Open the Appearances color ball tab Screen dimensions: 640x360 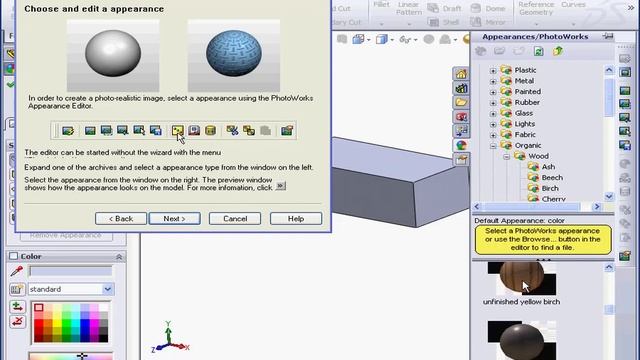(461, 145)
